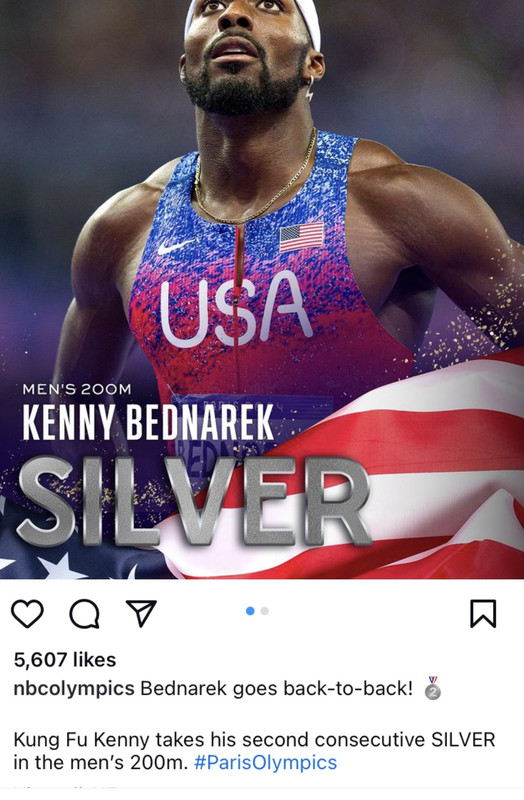Share the post using the paper plane icon
524x800 pixels.
(141, 613)
